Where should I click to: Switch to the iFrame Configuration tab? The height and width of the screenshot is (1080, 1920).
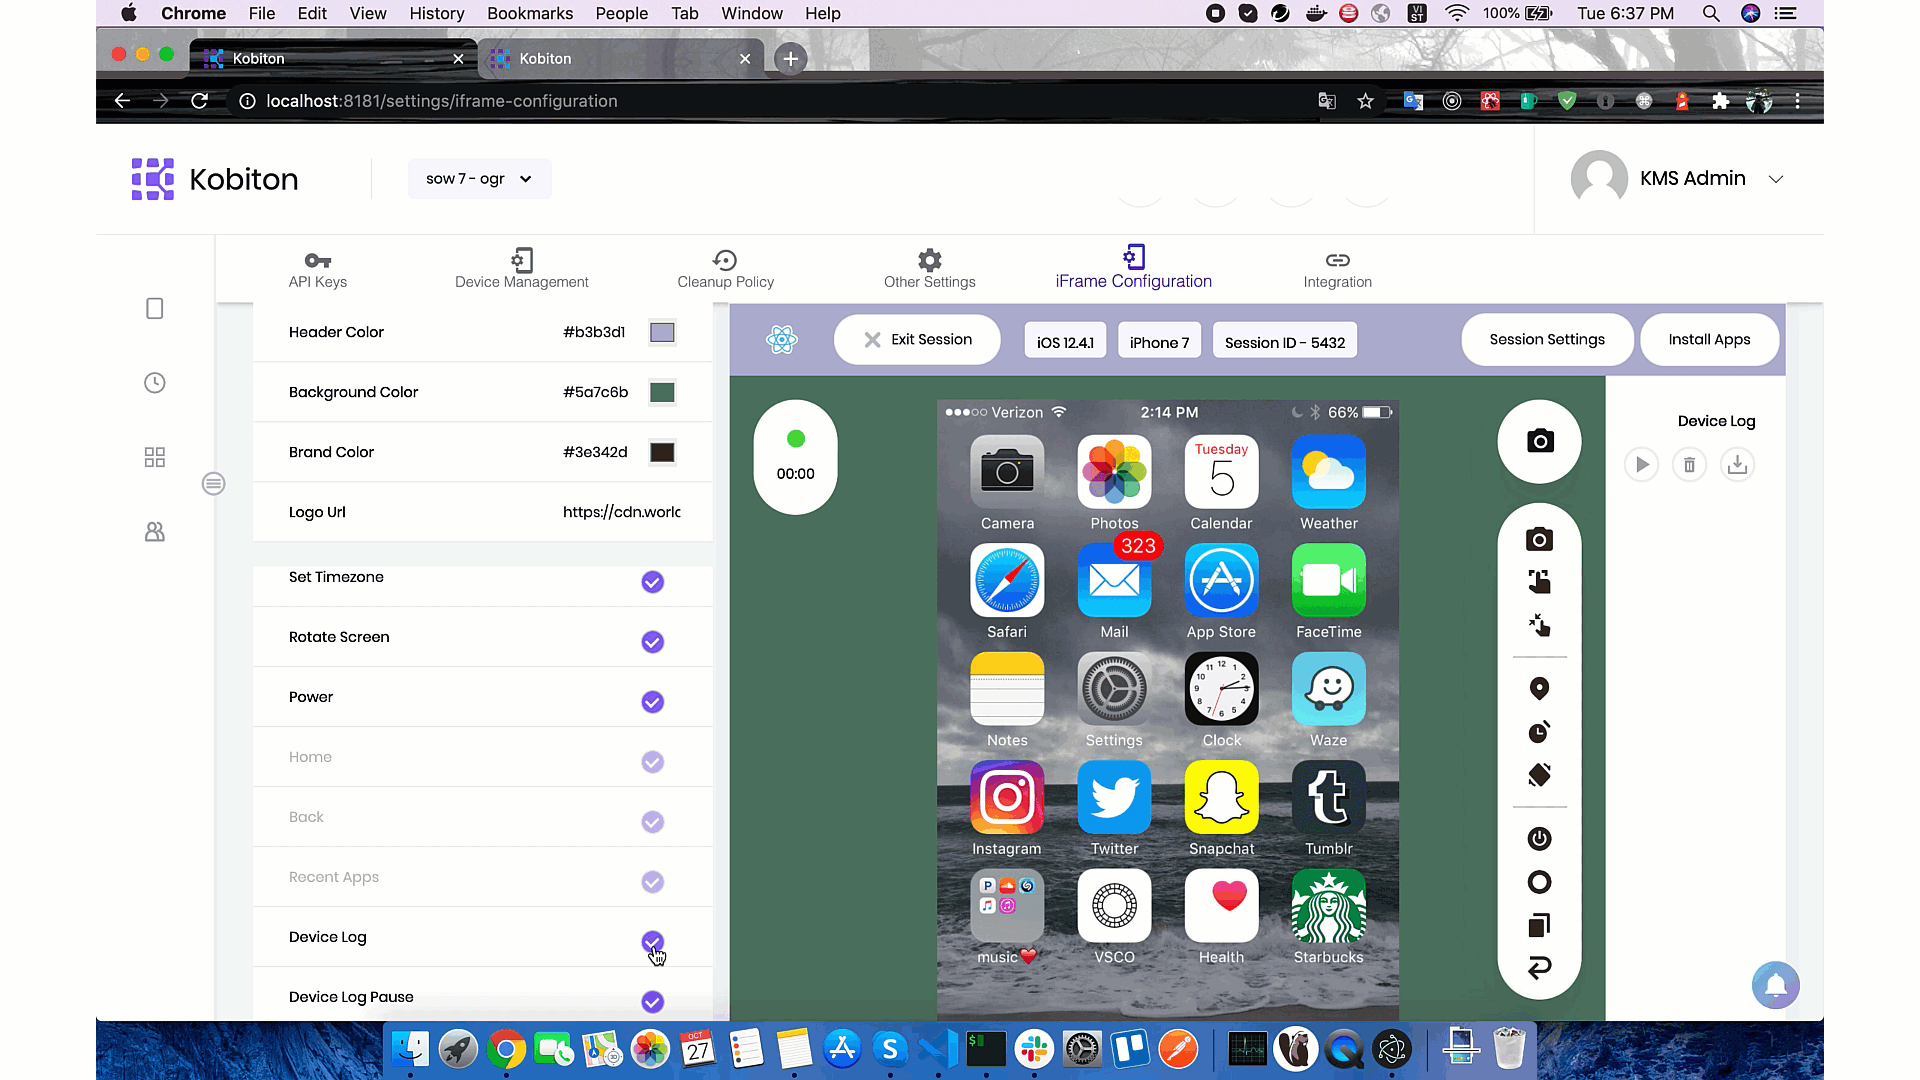1133,268
